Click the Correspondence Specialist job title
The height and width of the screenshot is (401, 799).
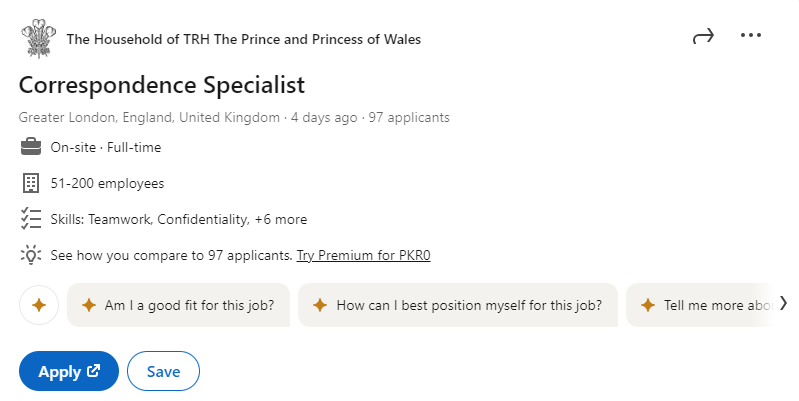pos(162,84)
